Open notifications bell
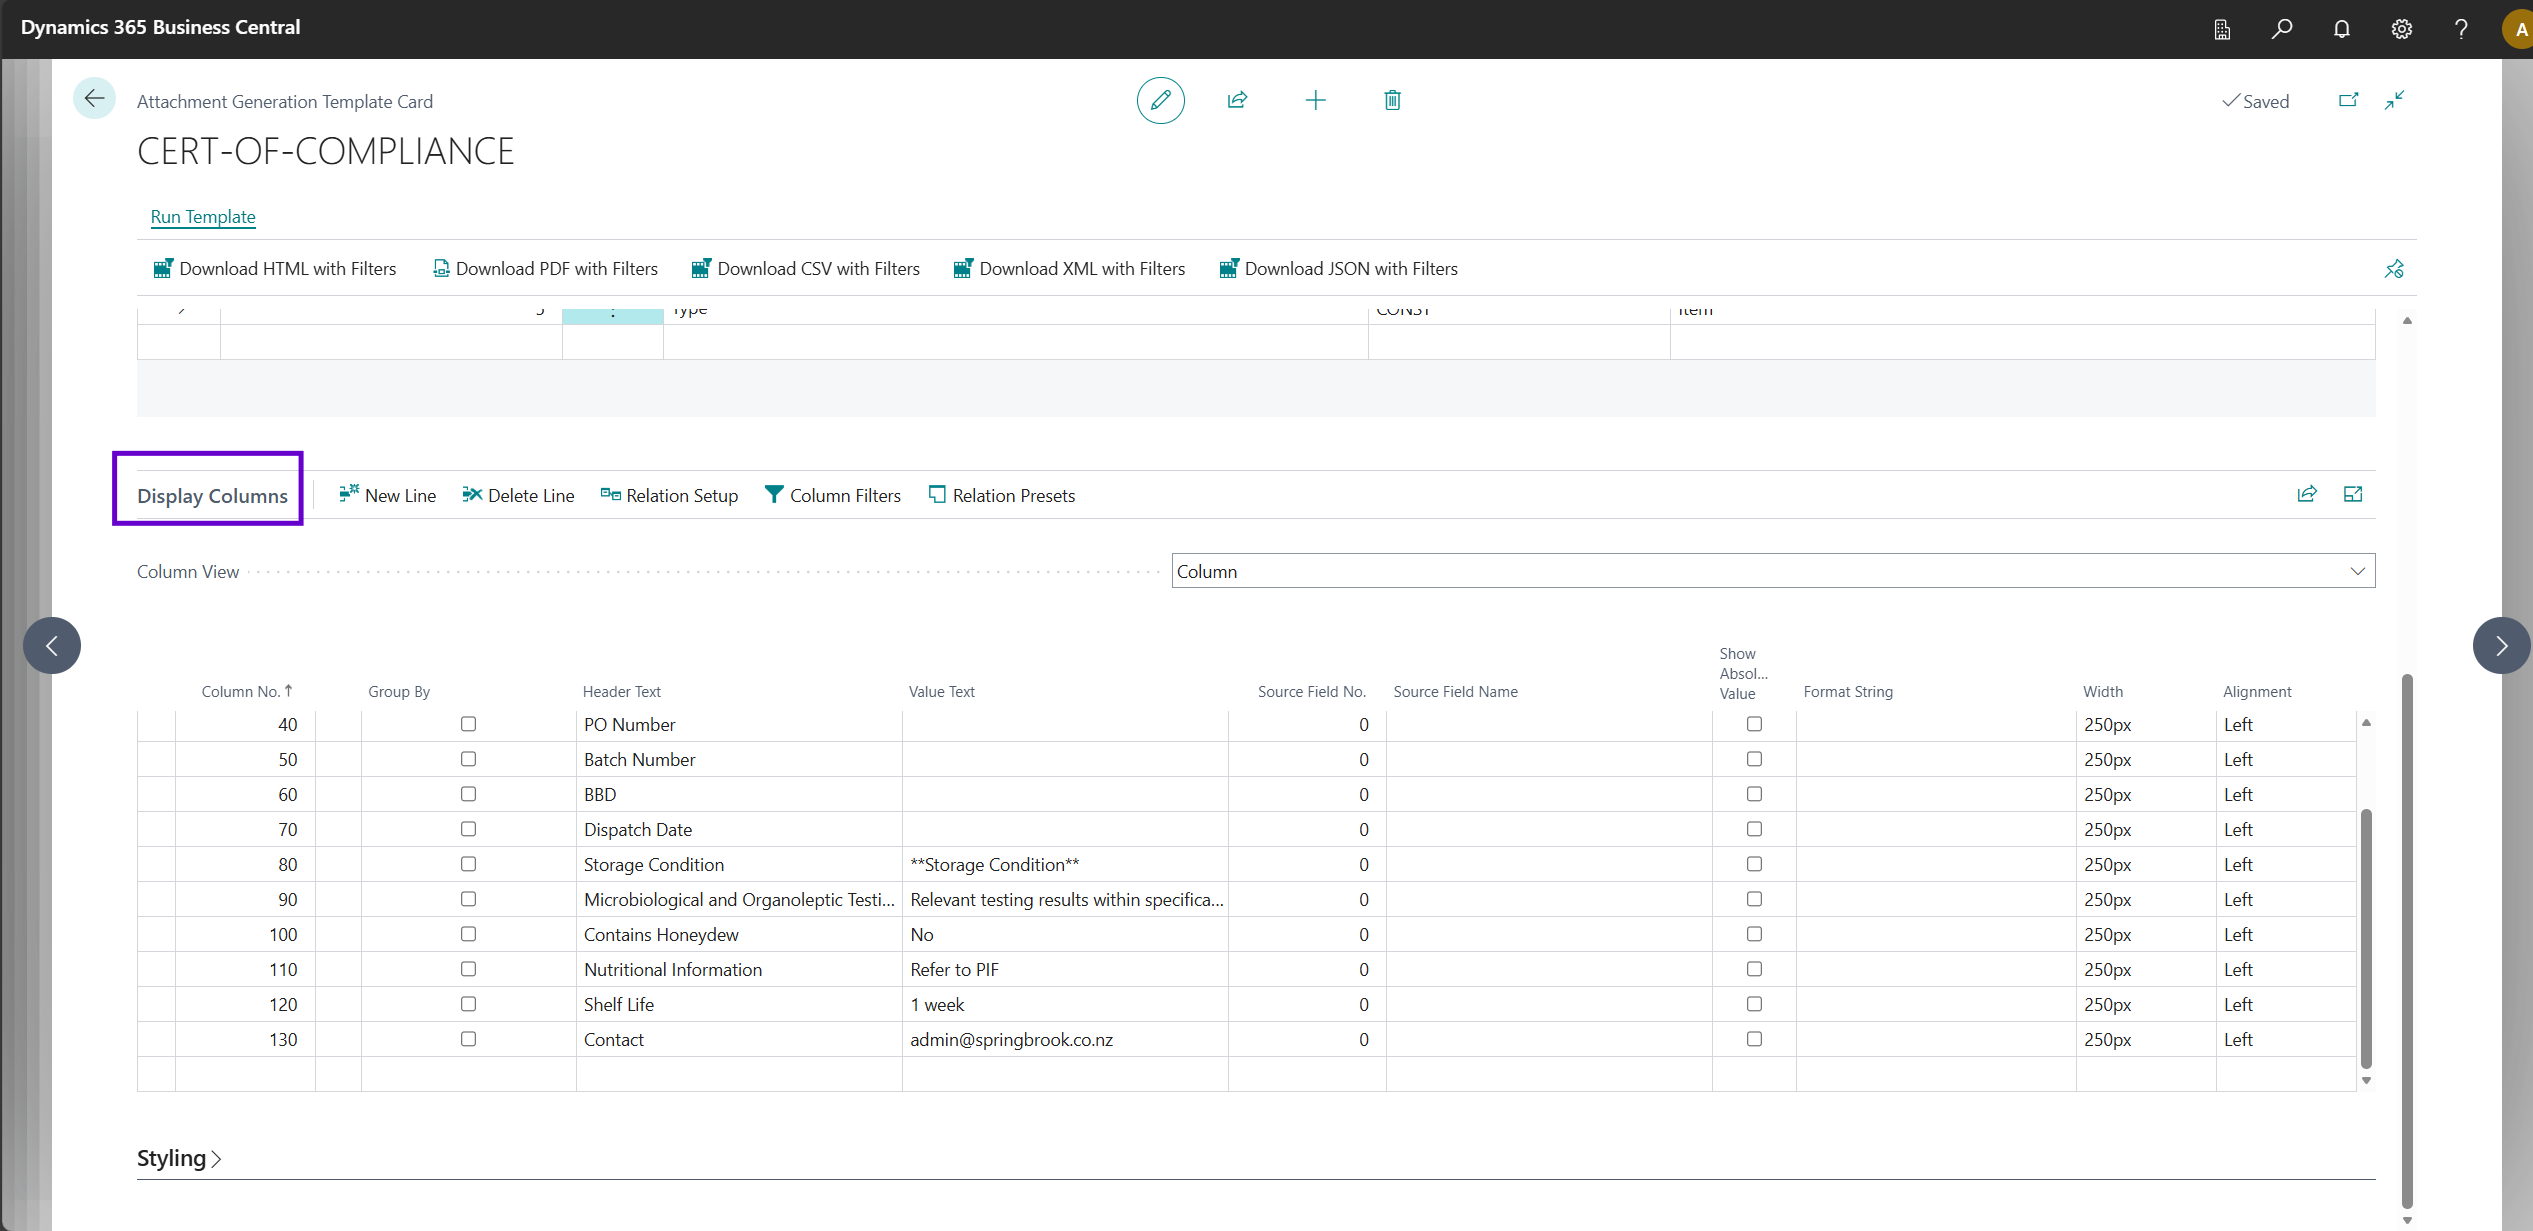This screenshot has width=2533, height=1231. click(2342, 29)
